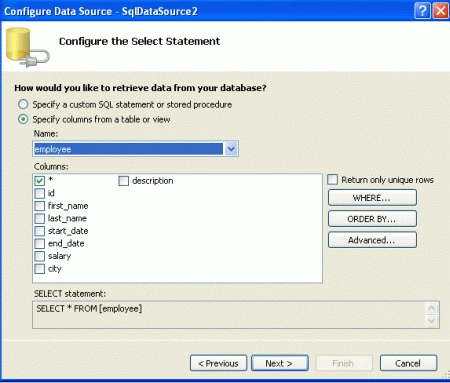Screen dimensions: 450x383
Task: Select custom SQL statement radio option
Action: click(x=23, y=104)
